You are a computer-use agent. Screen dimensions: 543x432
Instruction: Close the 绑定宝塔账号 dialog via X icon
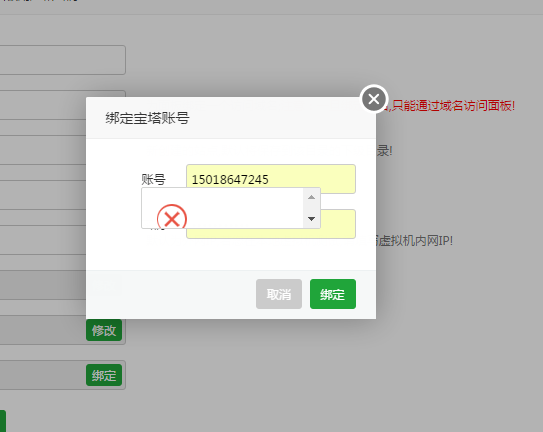pos(374,99)
